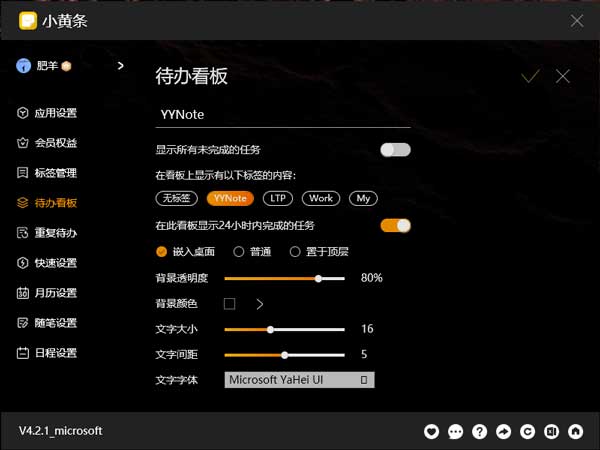Click the circular refresh icon
600x450 pixels.
pos(527,432)
